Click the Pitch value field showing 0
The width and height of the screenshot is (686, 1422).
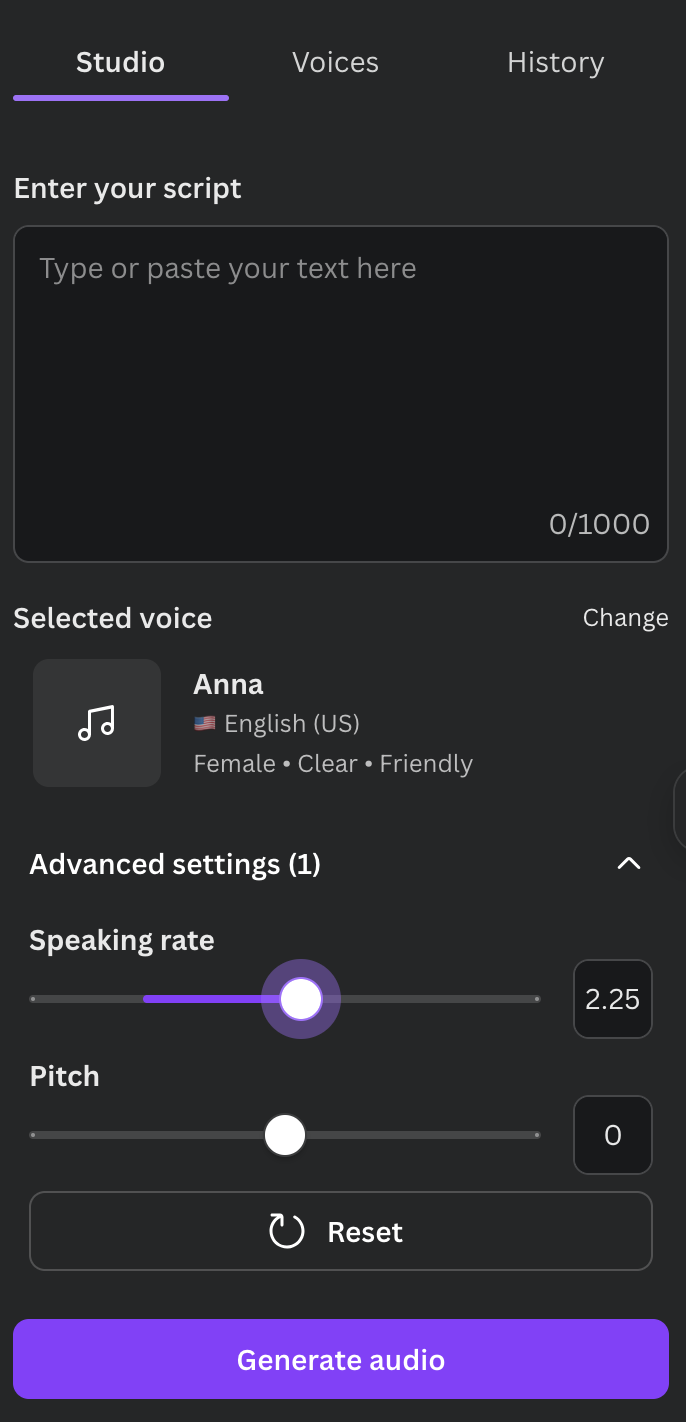point(612,1135)
